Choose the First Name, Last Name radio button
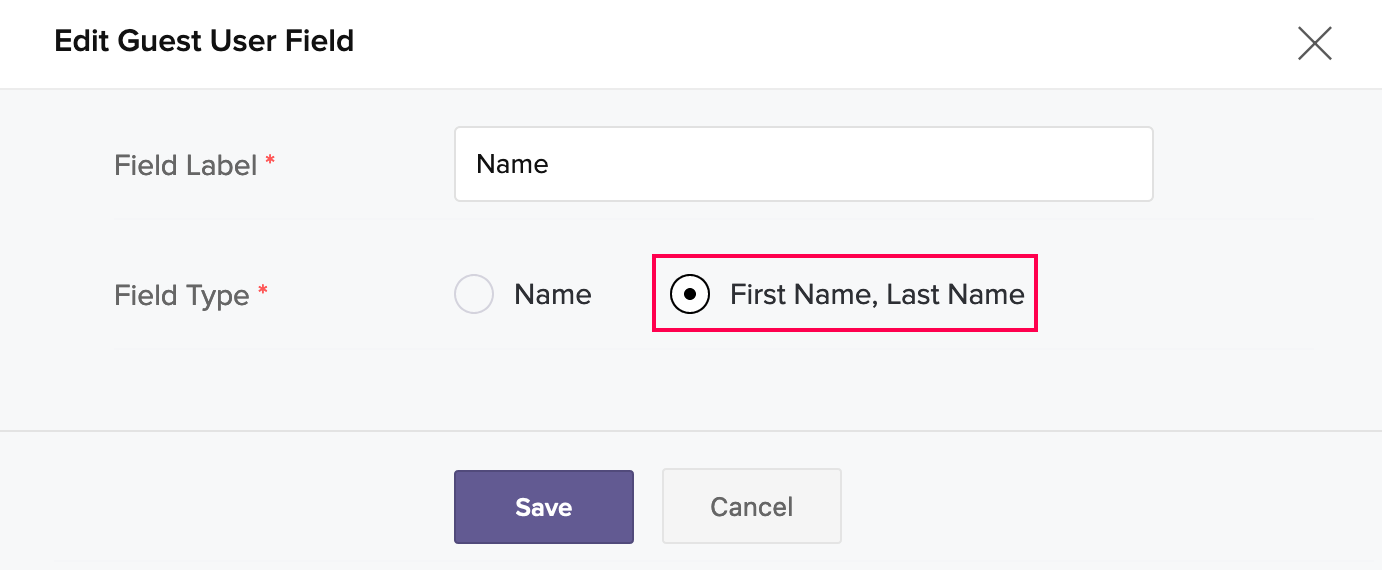The width and height of the screenshot is (1382, 570). tap(690, 295)
